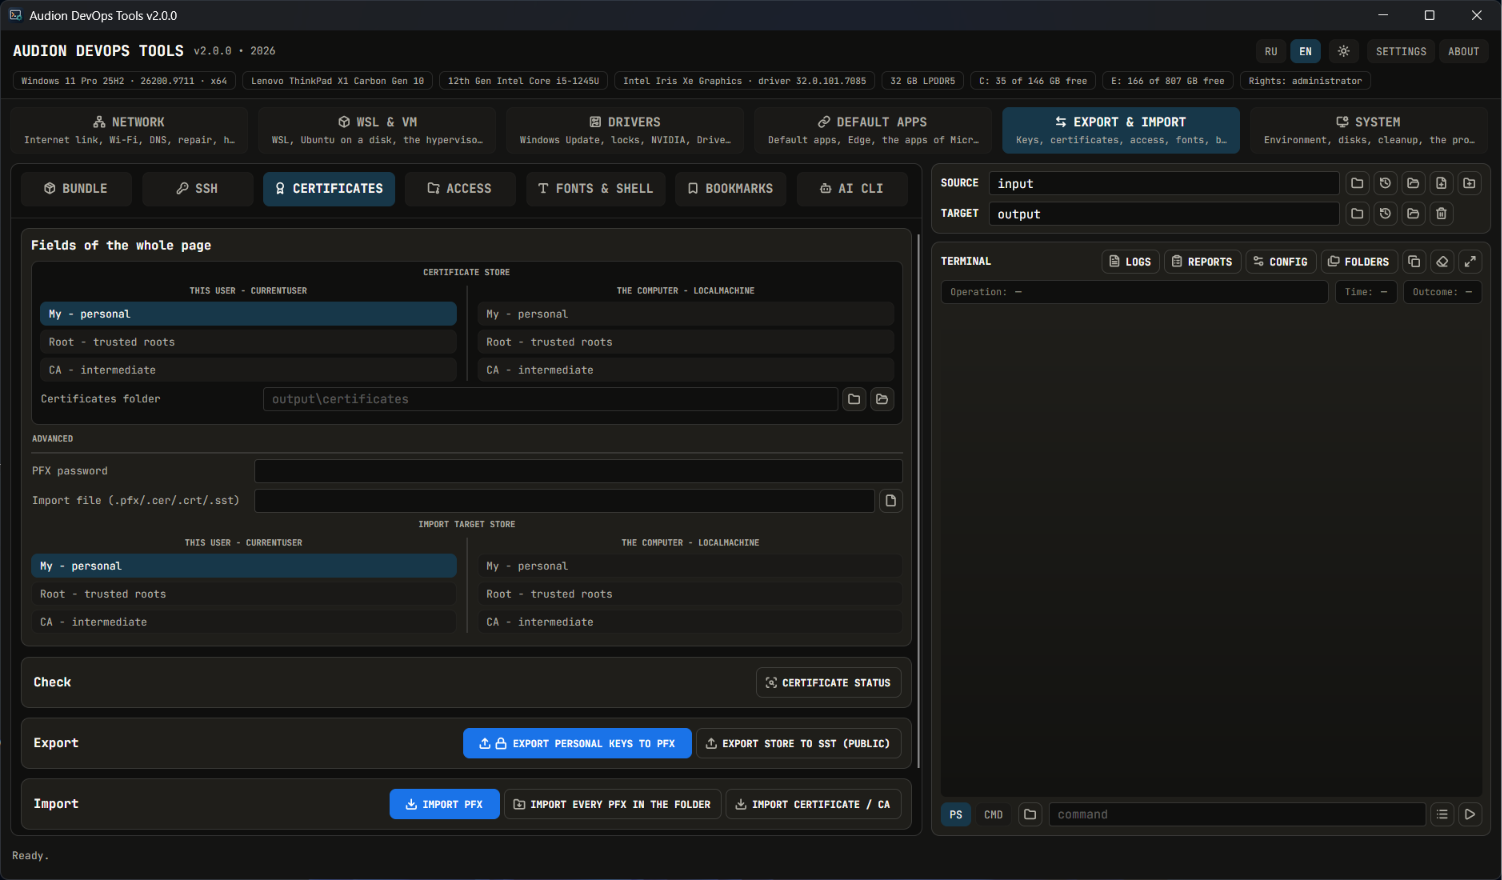
Task: Open the SSH tab
Action: tap(197, 188)
